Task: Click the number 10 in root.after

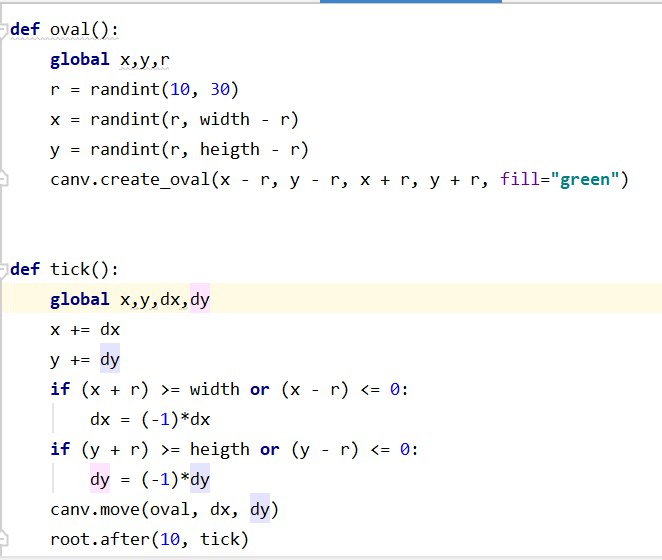Action: 170,539
